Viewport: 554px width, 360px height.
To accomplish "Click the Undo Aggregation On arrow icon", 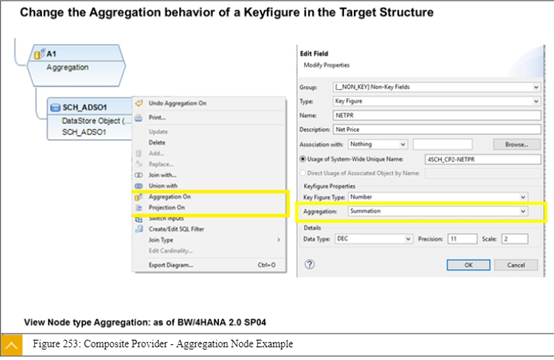I will [139, 103].
